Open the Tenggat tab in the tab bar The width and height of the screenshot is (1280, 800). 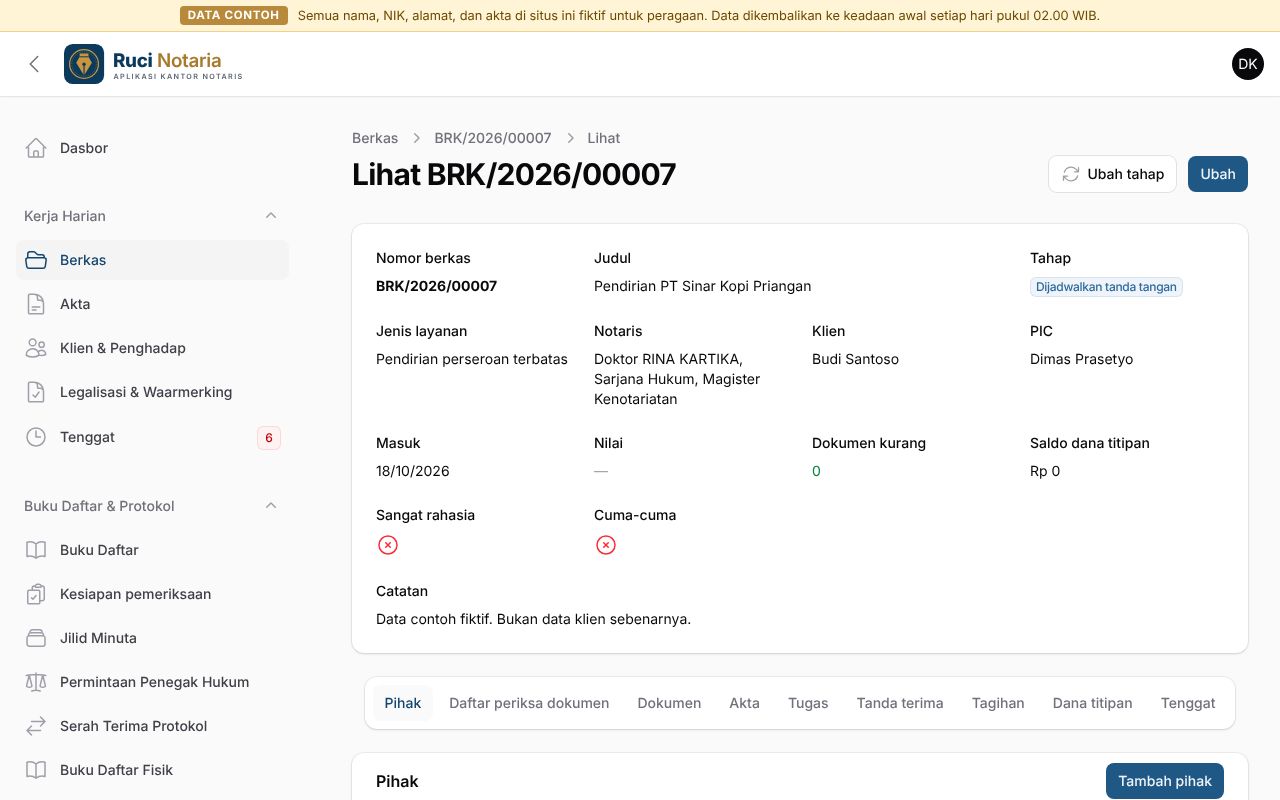click(1188, 703)
